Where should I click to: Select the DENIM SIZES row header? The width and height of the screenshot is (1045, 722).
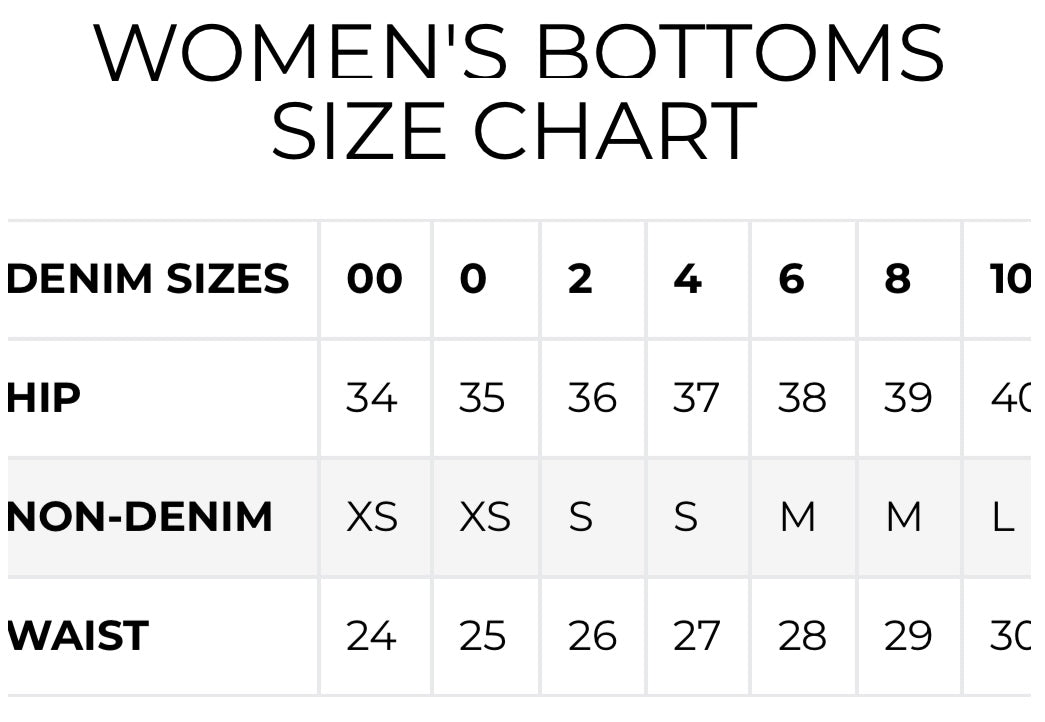coord(148,279)
